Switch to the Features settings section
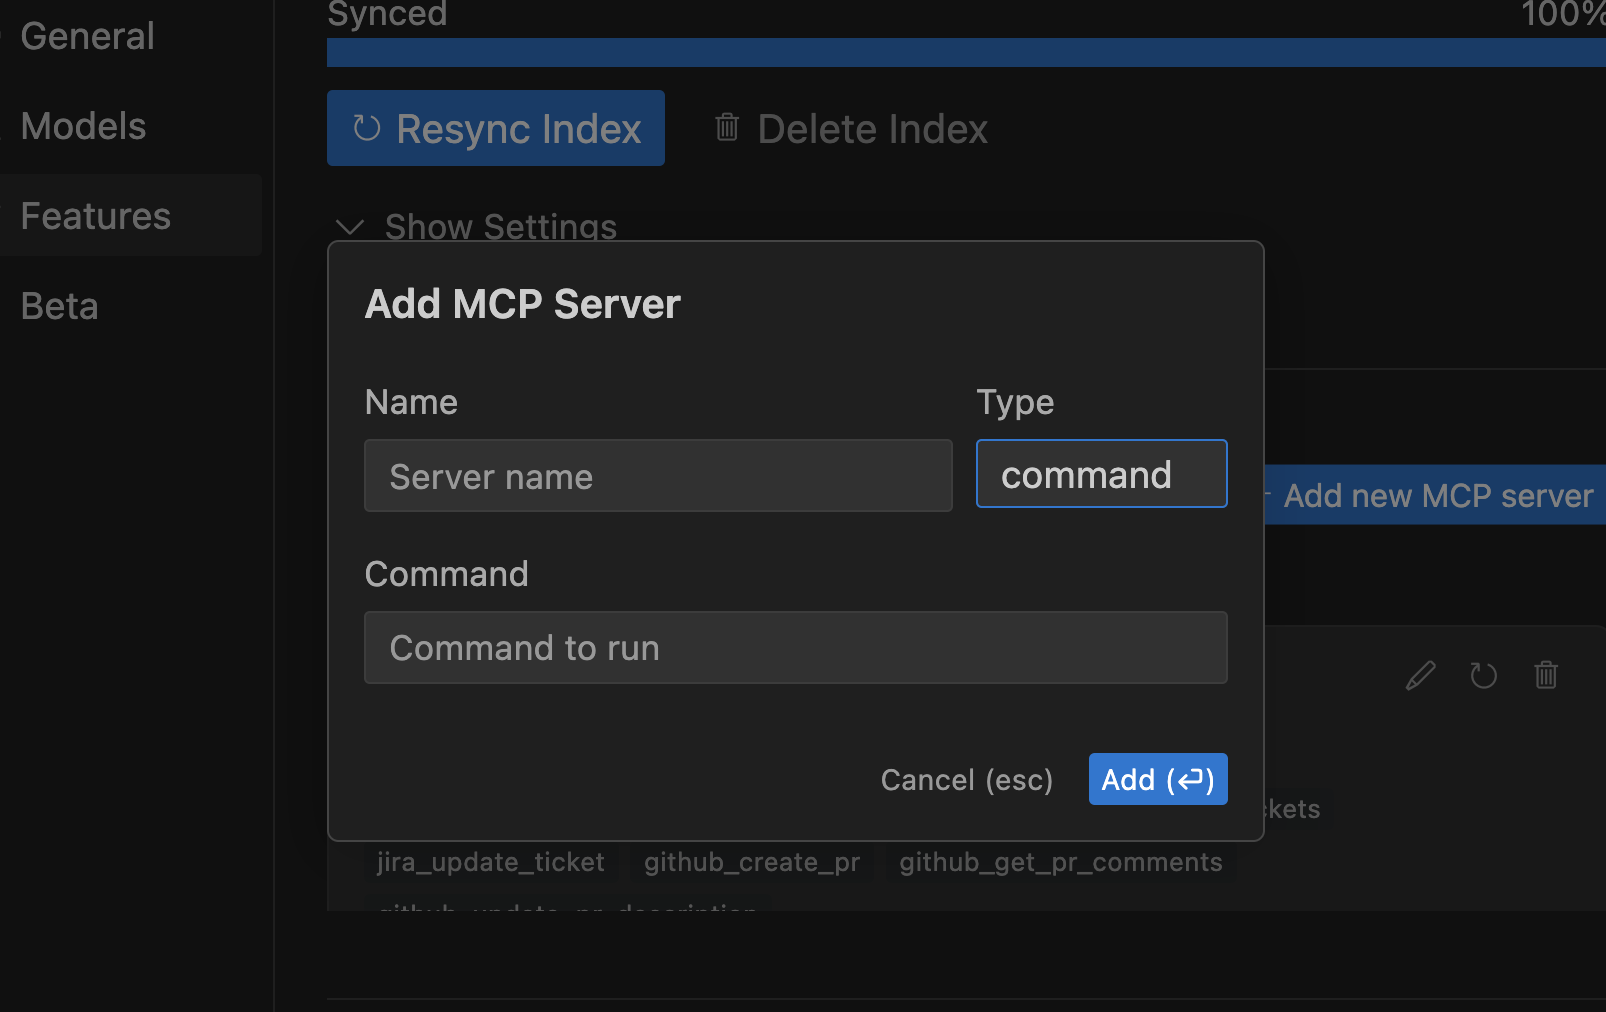 tap(95, 215)
